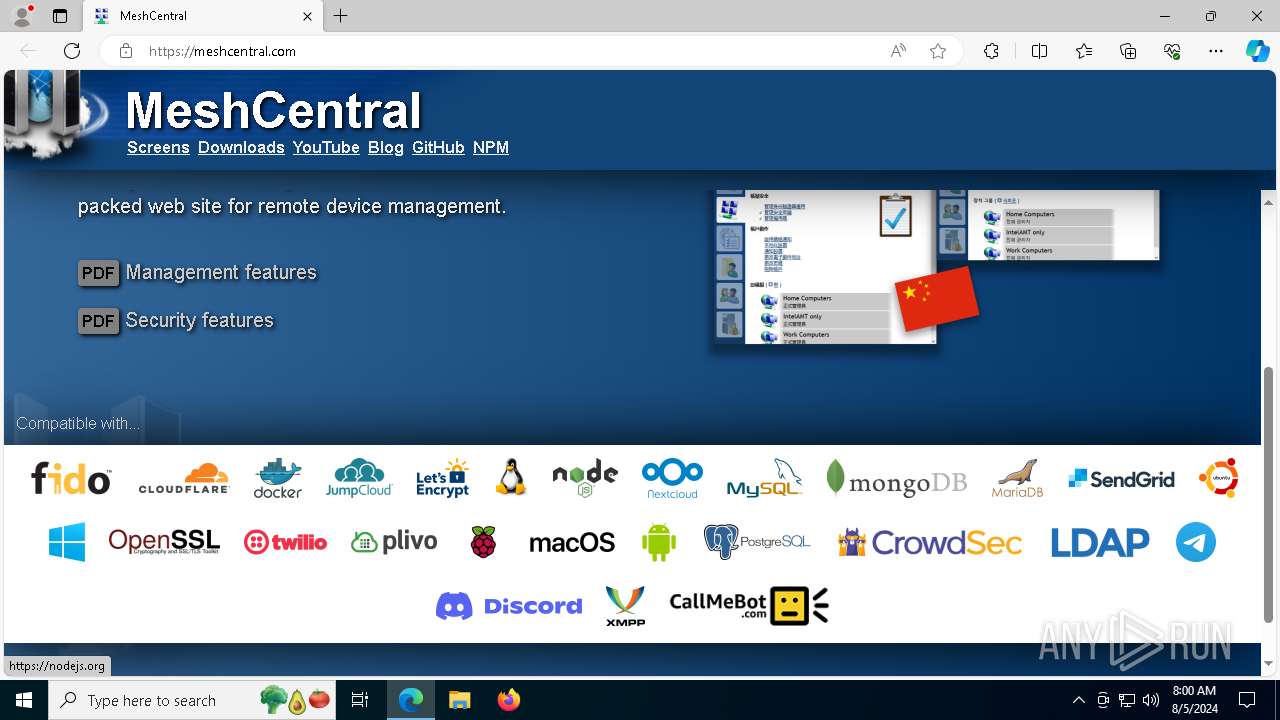This screenshot has width=1280, height=720.
Task: Open the Windows Start menu
Action: (x=24, y=700)
